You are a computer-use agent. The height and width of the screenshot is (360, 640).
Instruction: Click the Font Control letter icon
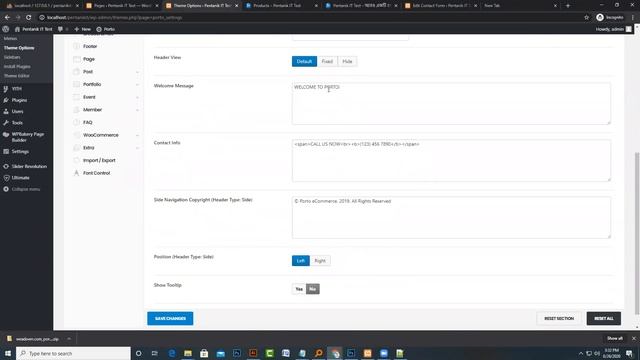click(76, 173)
